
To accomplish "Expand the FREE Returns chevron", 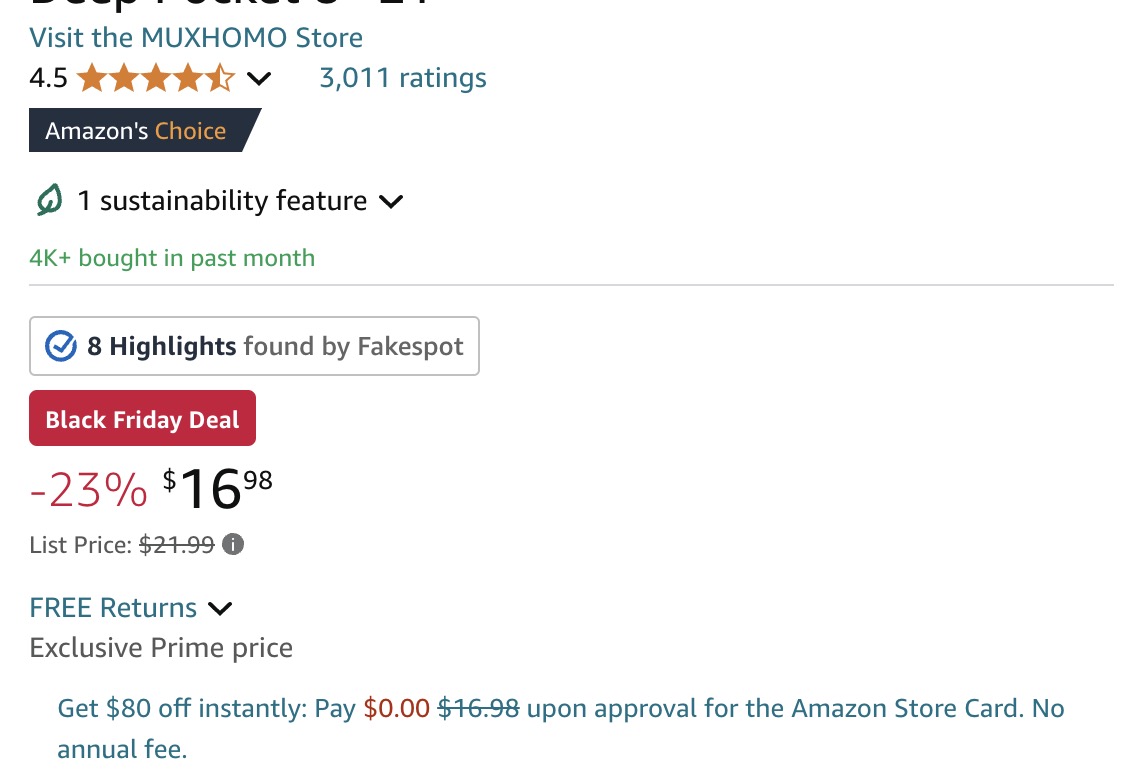I will coord(220,608).
